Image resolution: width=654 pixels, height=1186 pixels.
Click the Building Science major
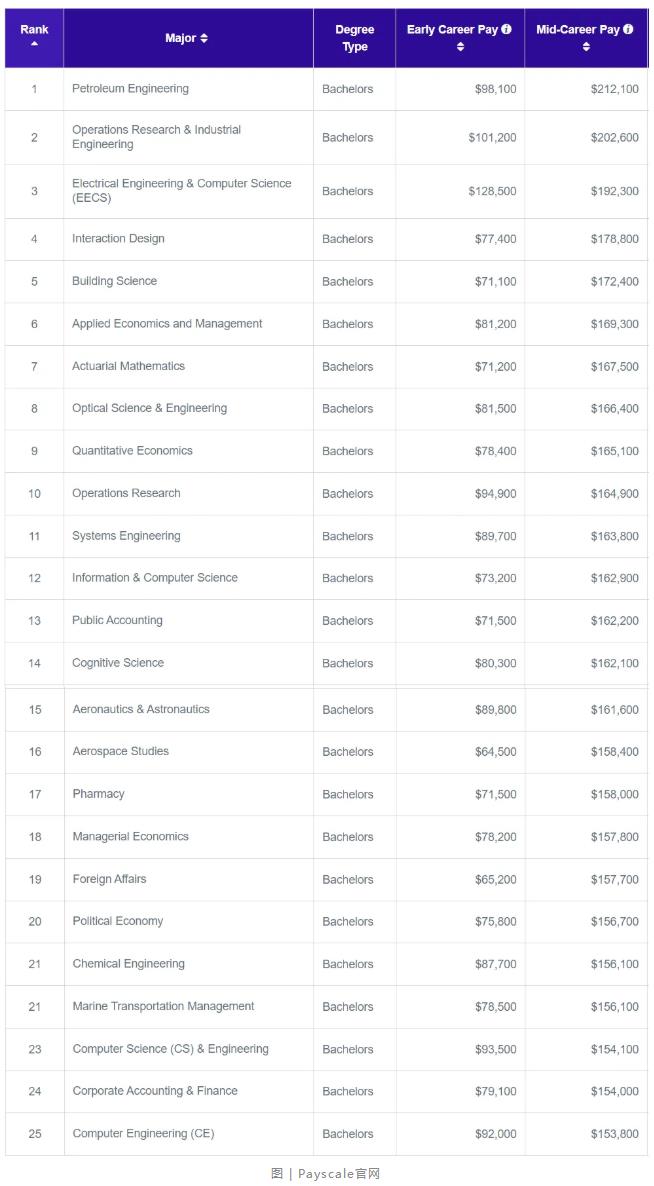[114, 281]
